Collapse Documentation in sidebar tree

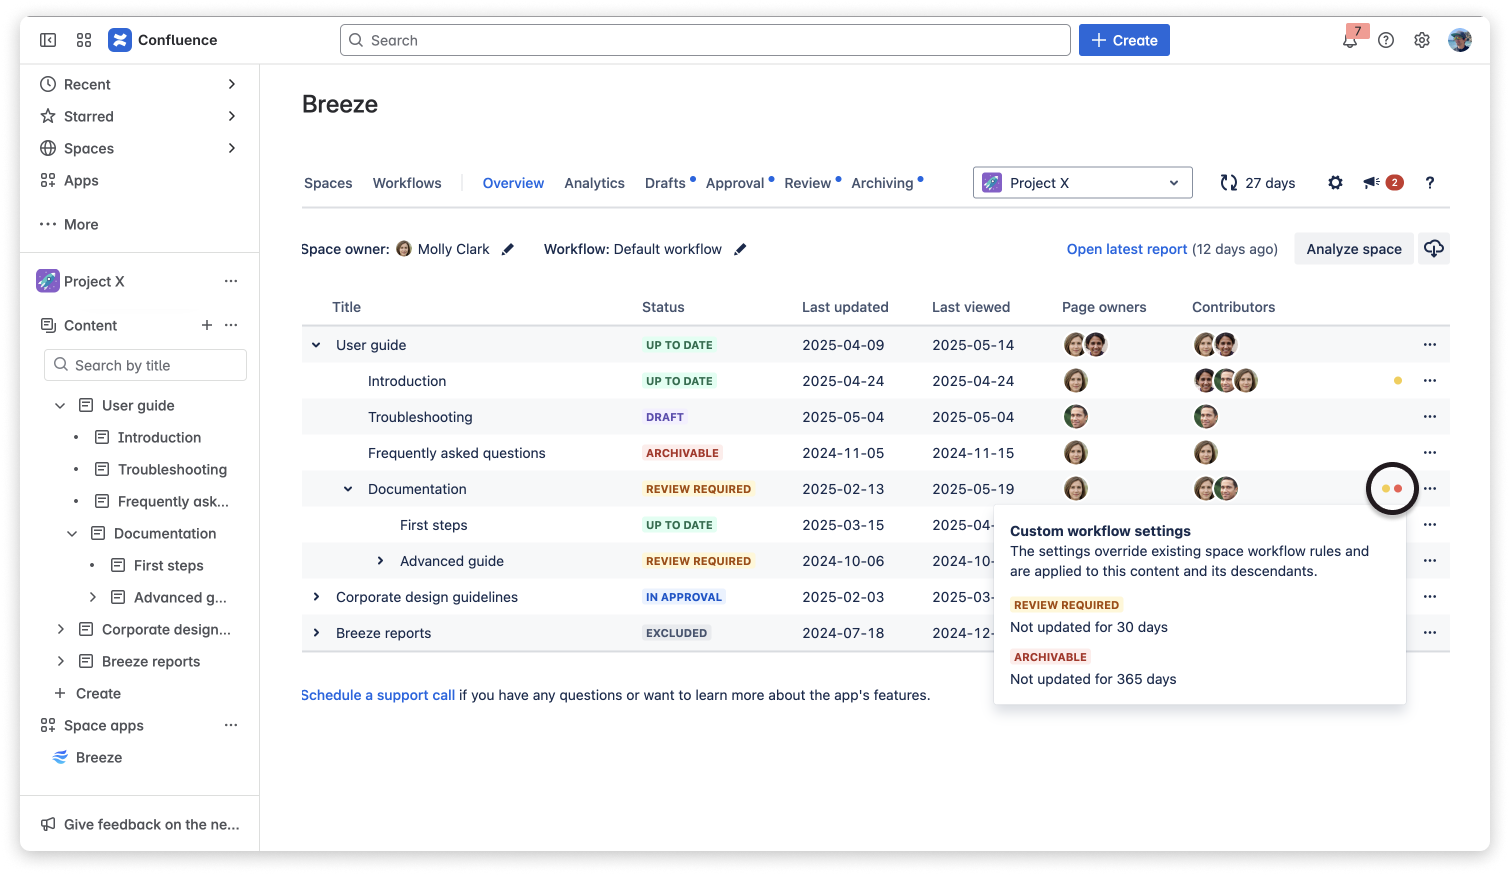tap(72, 533)
